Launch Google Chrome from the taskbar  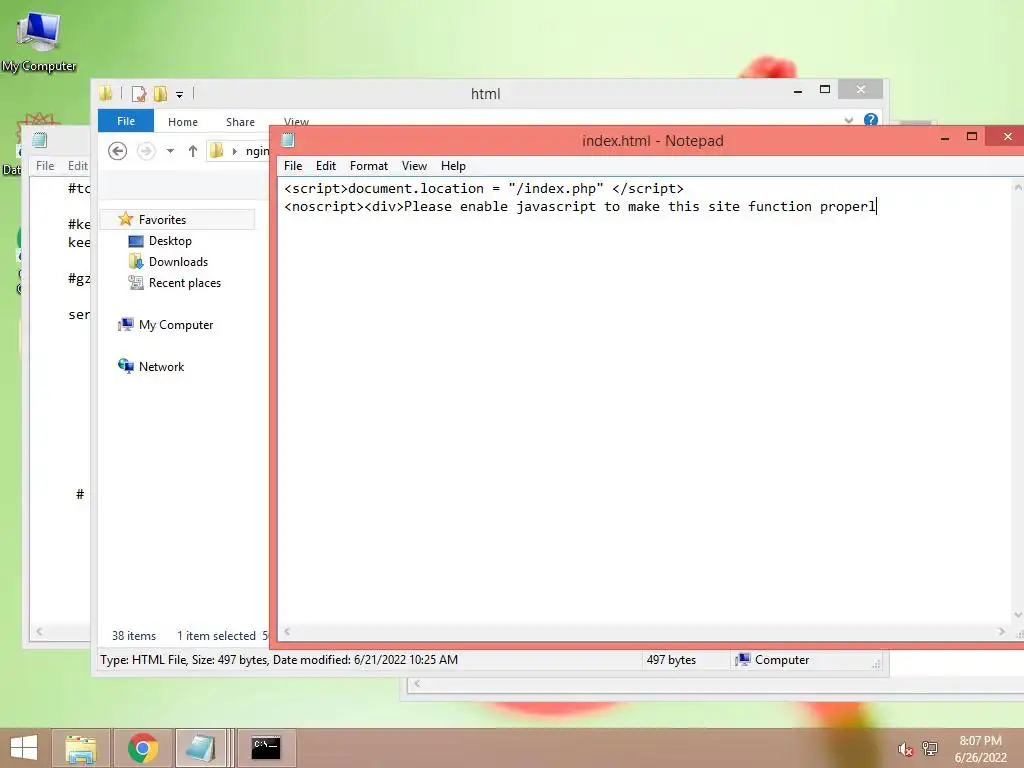143,748
